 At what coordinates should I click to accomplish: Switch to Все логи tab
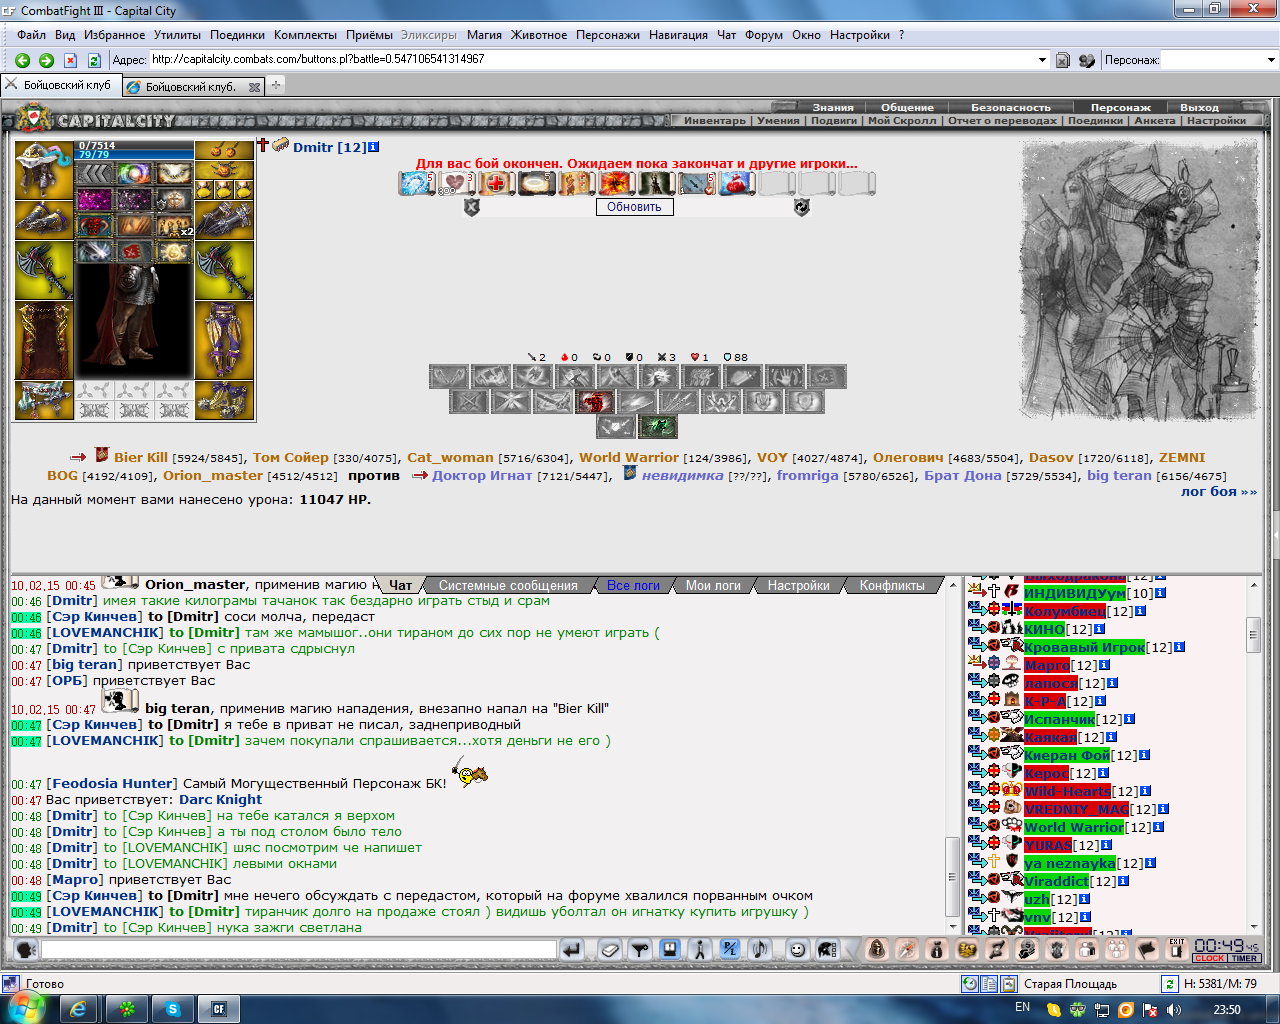(x=633, y=585)
